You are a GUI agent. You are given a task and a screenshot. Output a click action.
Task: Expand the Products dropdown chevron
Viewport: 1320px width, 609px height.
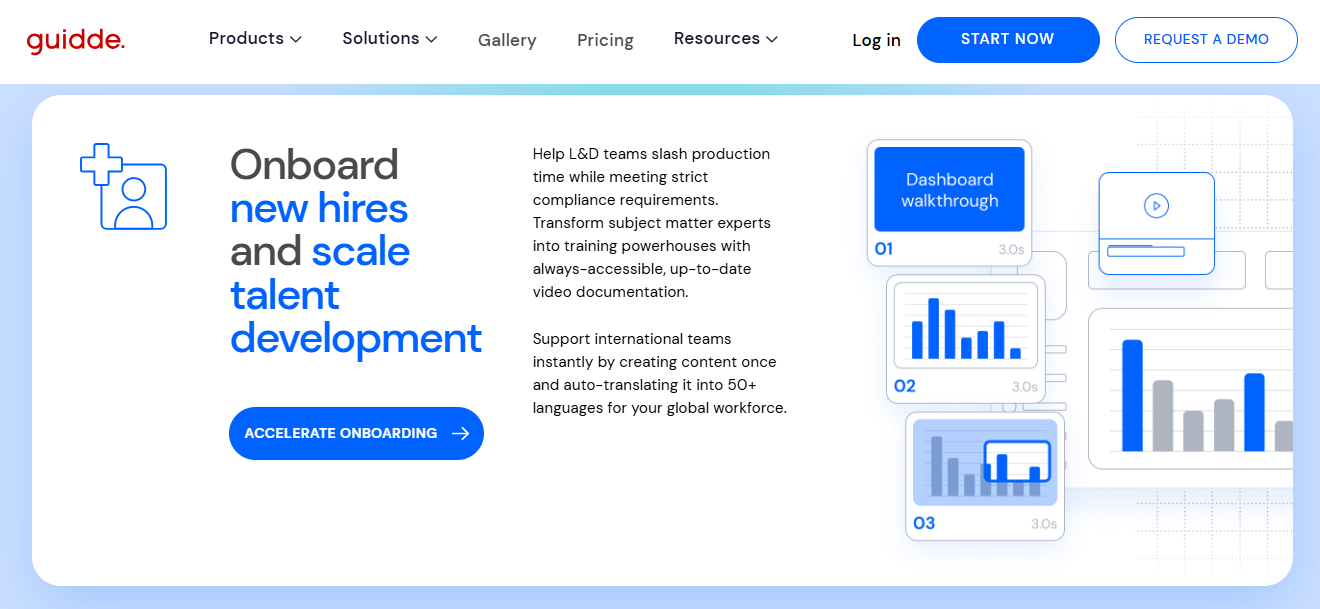tap(296, 39)
